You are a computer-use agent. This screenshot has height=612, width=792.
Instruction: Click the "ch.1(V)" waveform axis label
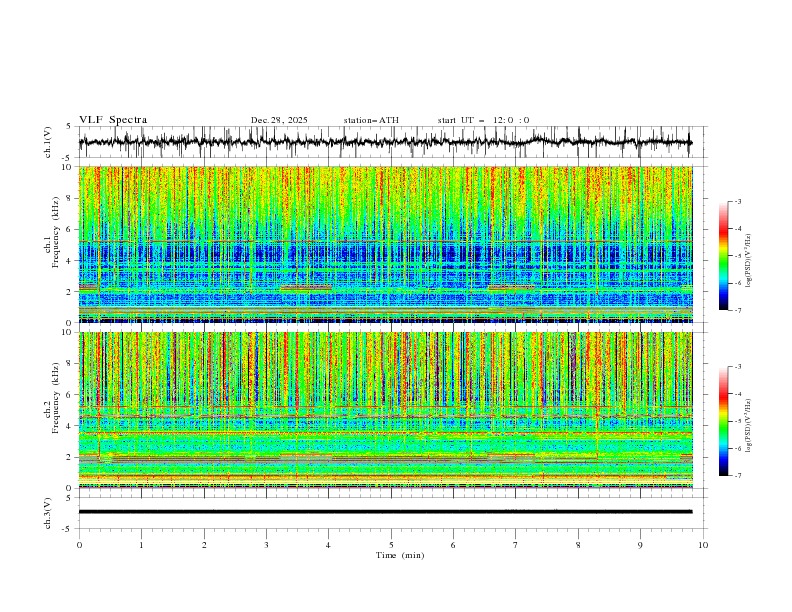click(x=48, y=142)
